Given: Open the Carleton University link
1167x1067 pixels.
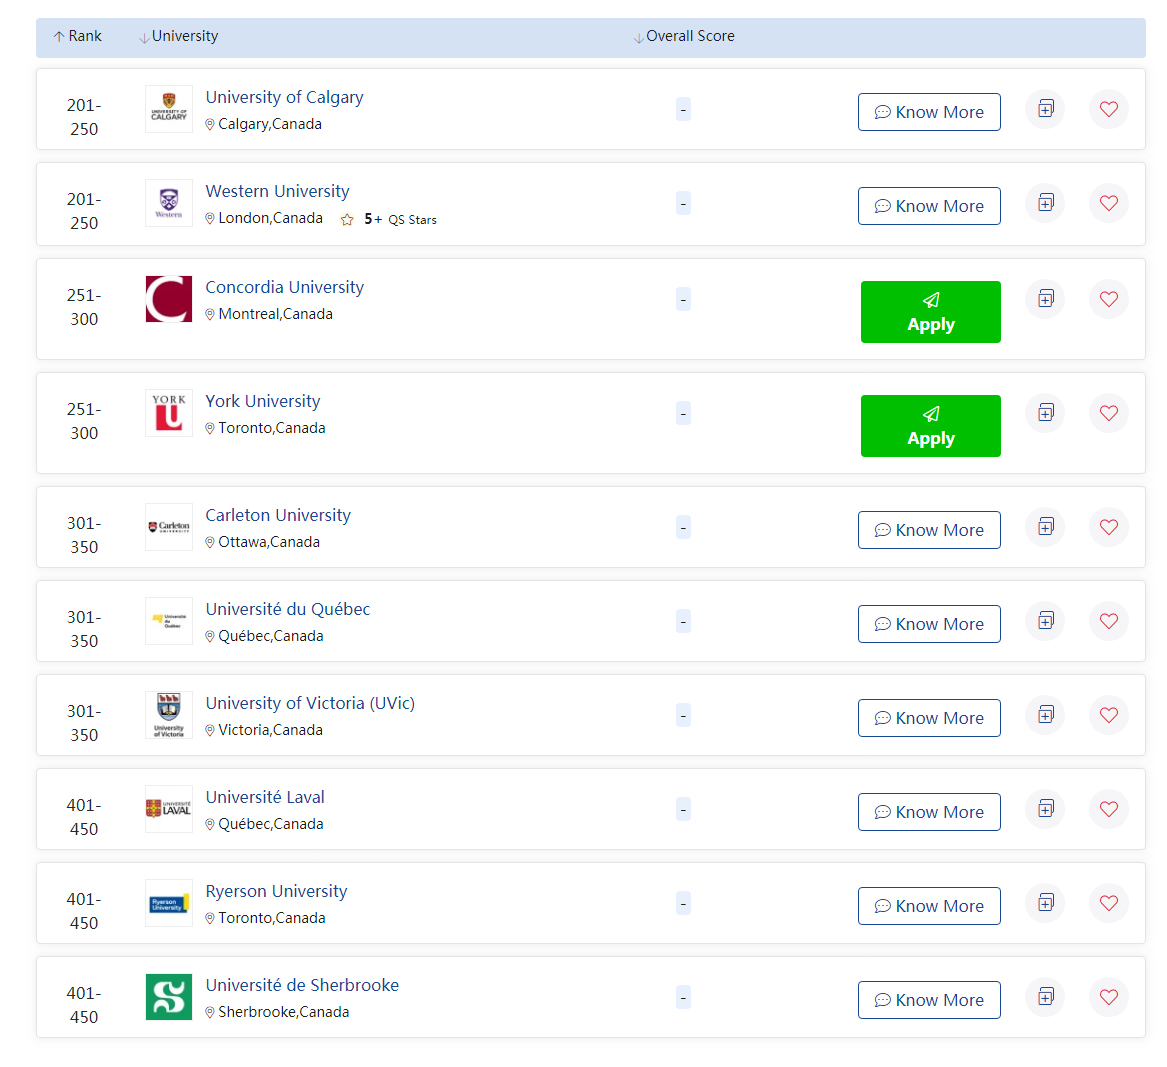Looking at the screenshot, I should (278, 515).
